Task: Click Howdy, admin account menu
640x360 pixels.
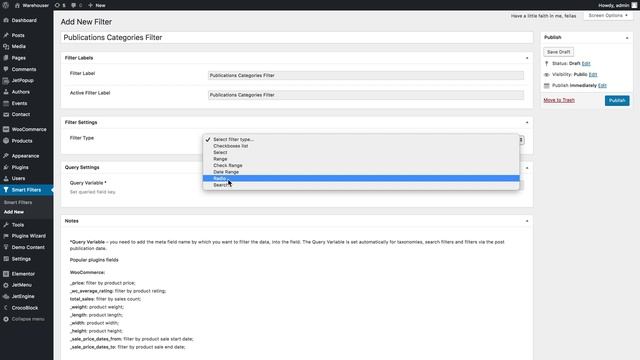Action: (x=617, y=5)
